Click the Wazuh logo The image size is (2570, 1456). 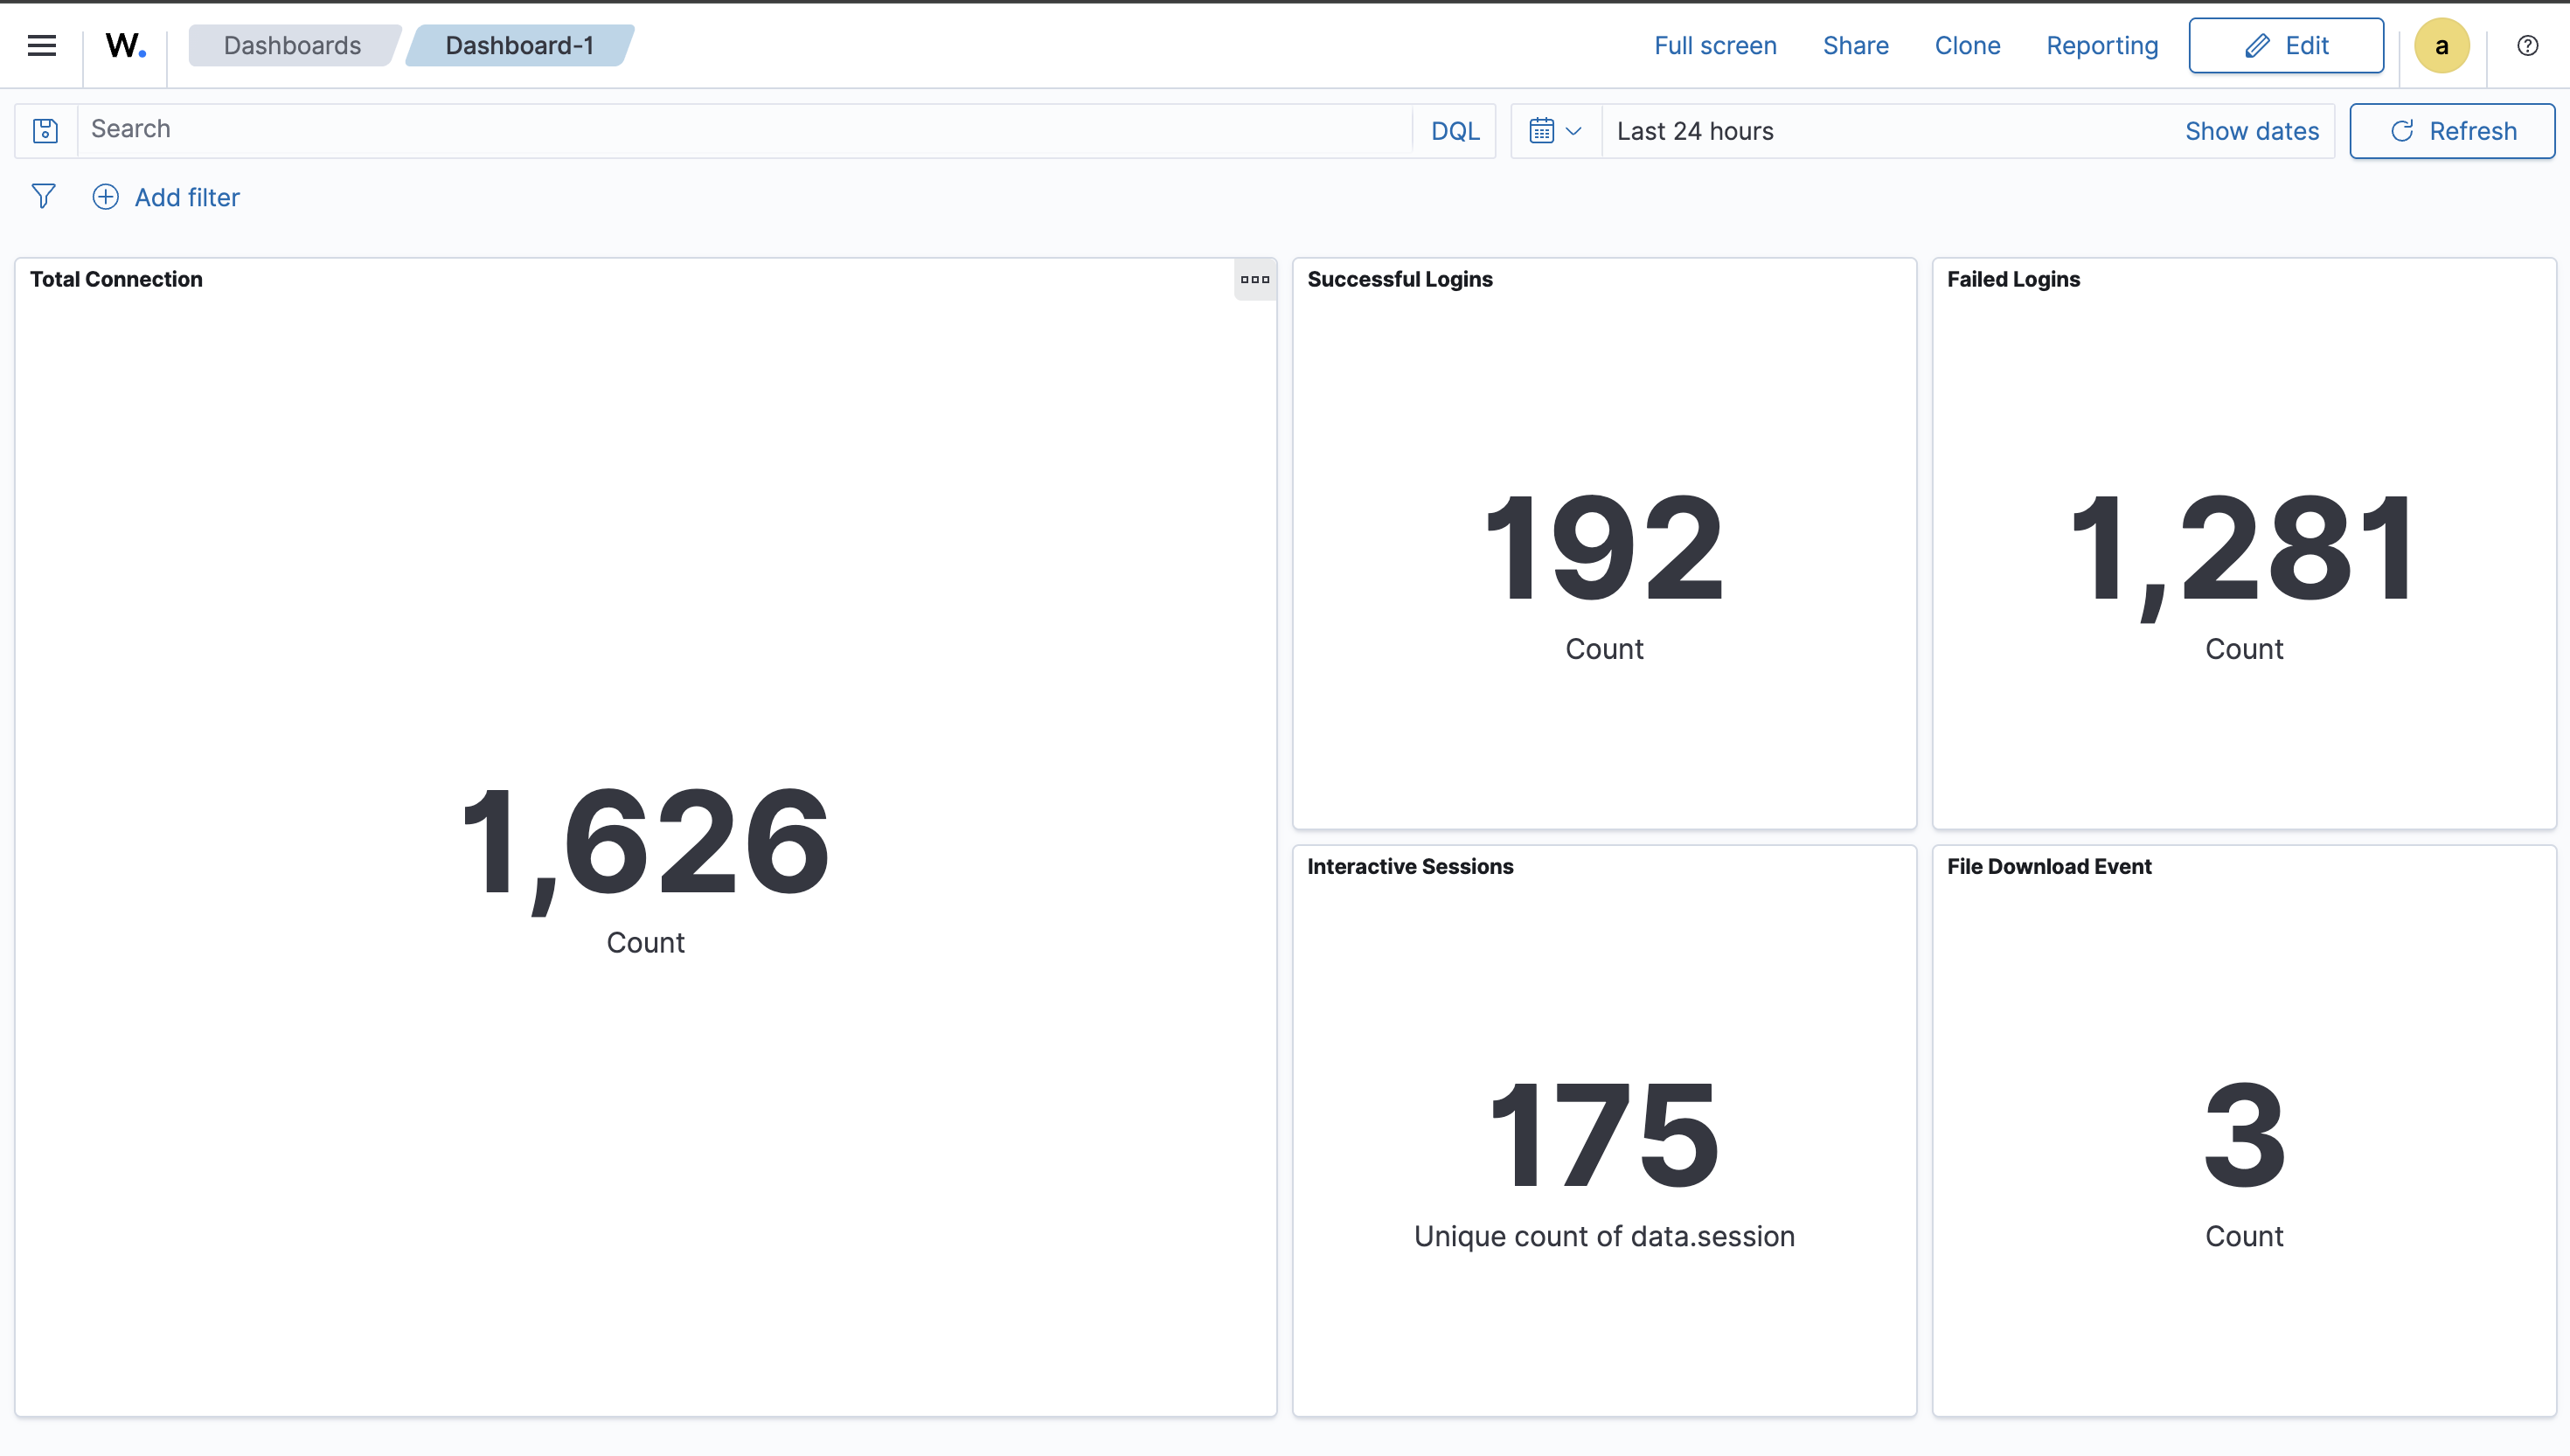(124, 45)
